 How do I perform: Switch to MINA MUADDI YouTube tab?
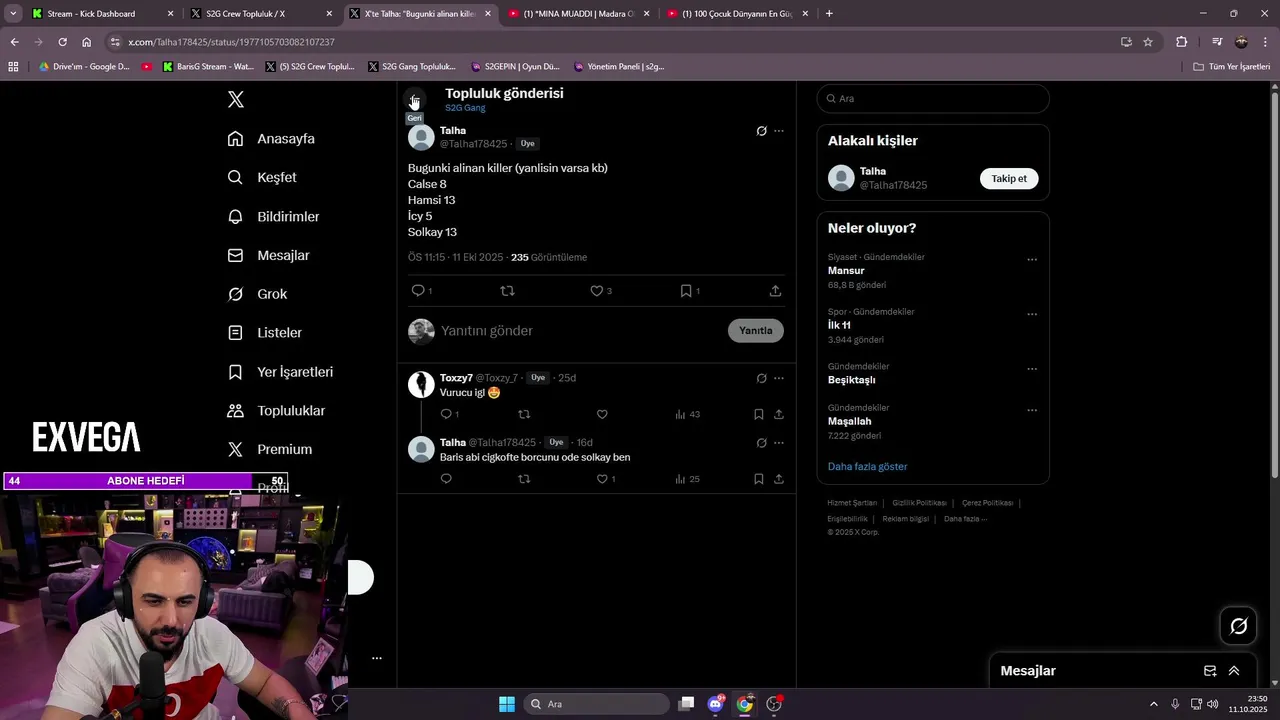pyautogui.click(x=579, y=14)
